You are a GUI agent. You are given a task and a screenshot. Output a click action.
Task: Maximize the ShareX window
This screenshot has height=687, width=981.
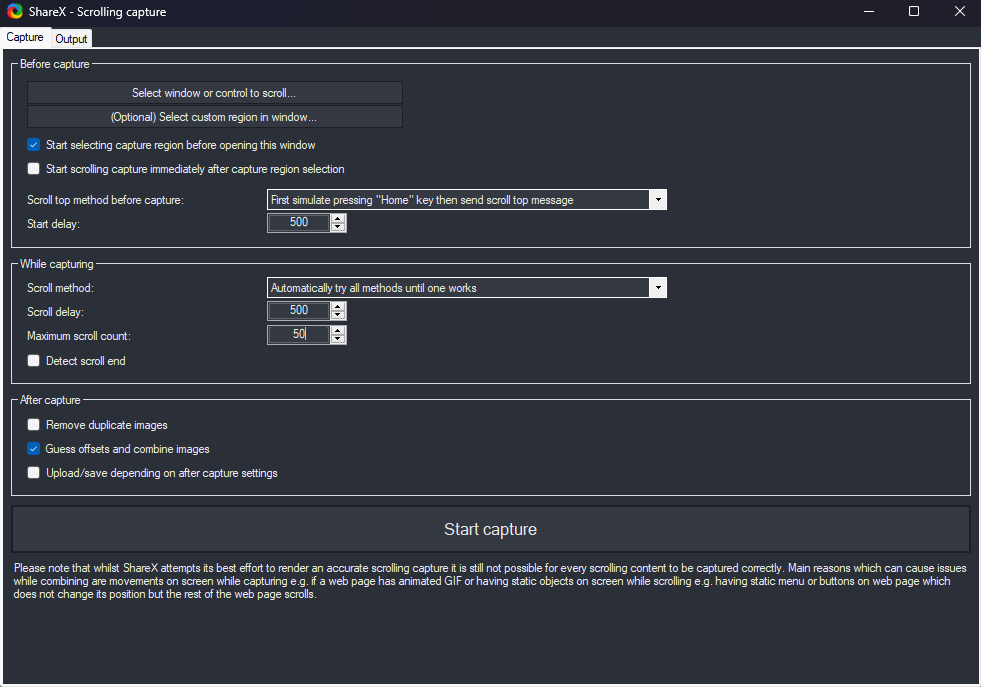tap(913, 11)
